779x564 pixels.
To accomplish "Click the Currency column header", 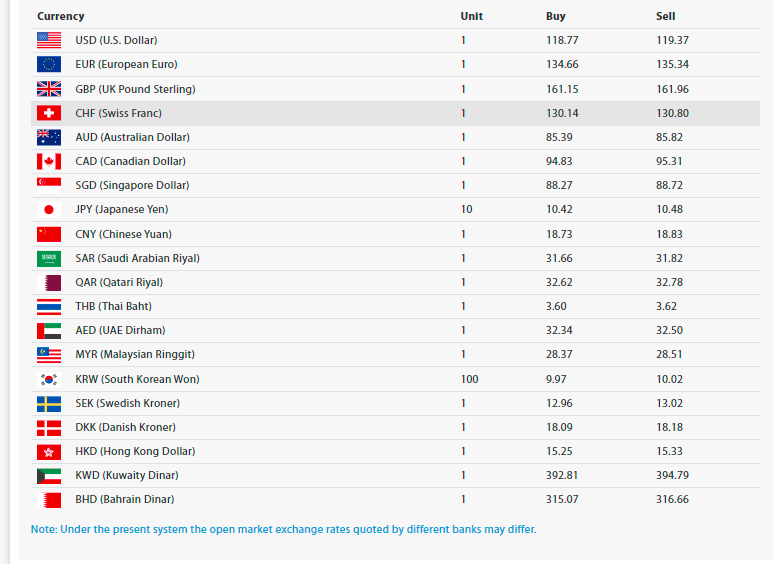I will (x=61, y=16).
